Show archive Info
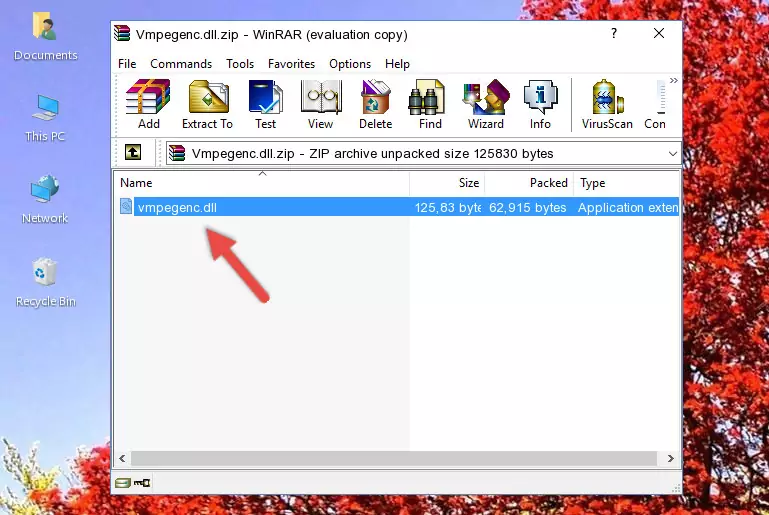Screen dimensions: 769x515 coord(540,104)
